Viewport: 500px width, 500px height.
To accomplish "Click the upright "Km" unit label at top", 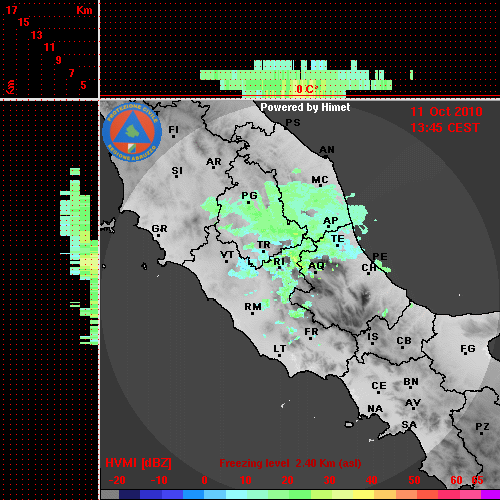I will 84,10.
